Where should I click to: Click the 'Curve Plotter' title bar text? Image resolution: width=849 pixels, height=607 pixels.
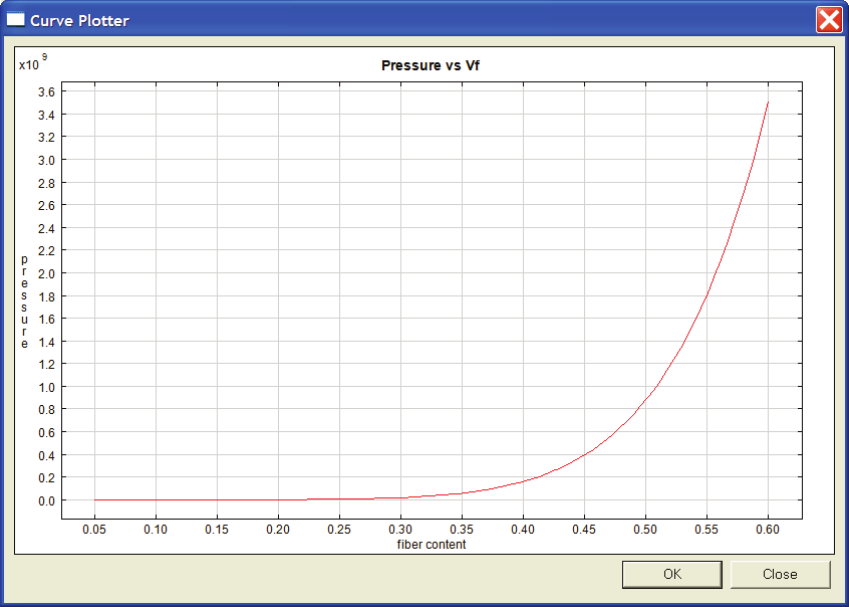click(80, 21)
